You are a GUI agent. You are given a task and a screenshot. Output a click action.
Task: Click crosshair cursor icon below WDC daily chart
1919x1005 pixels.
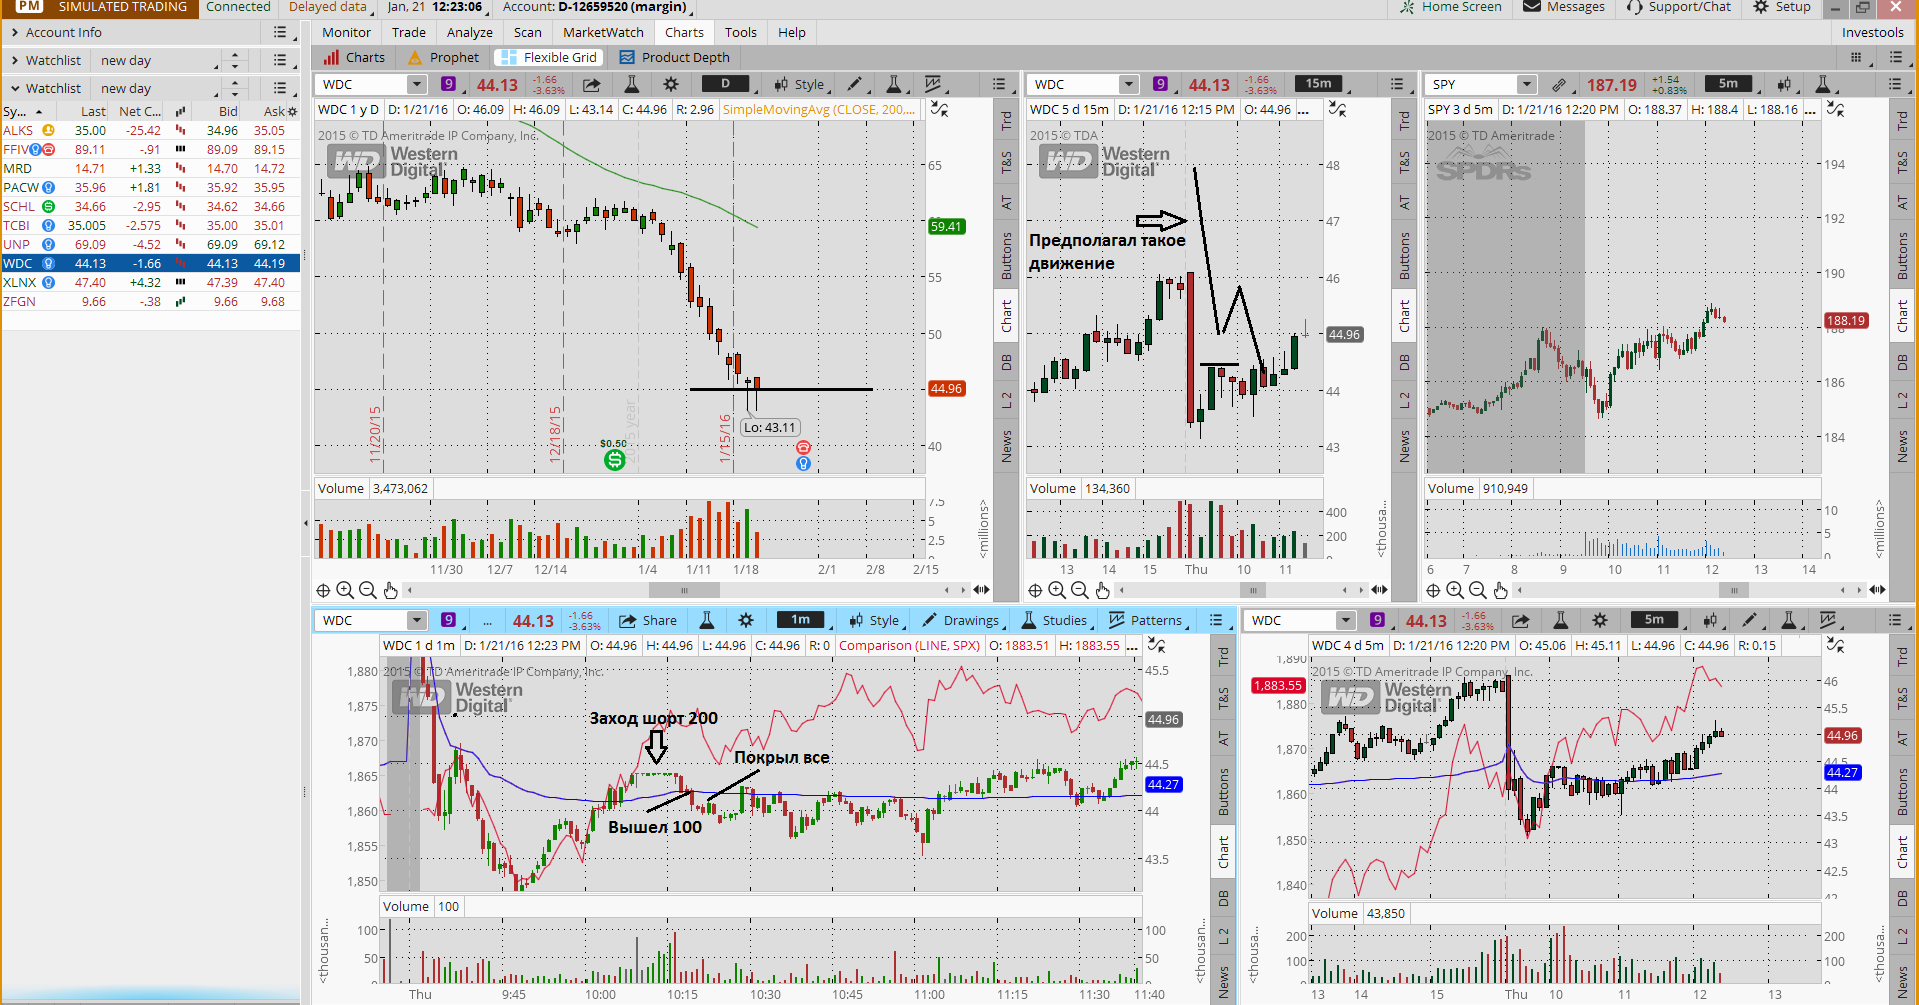pyautogui.click(x=323, y=590)
